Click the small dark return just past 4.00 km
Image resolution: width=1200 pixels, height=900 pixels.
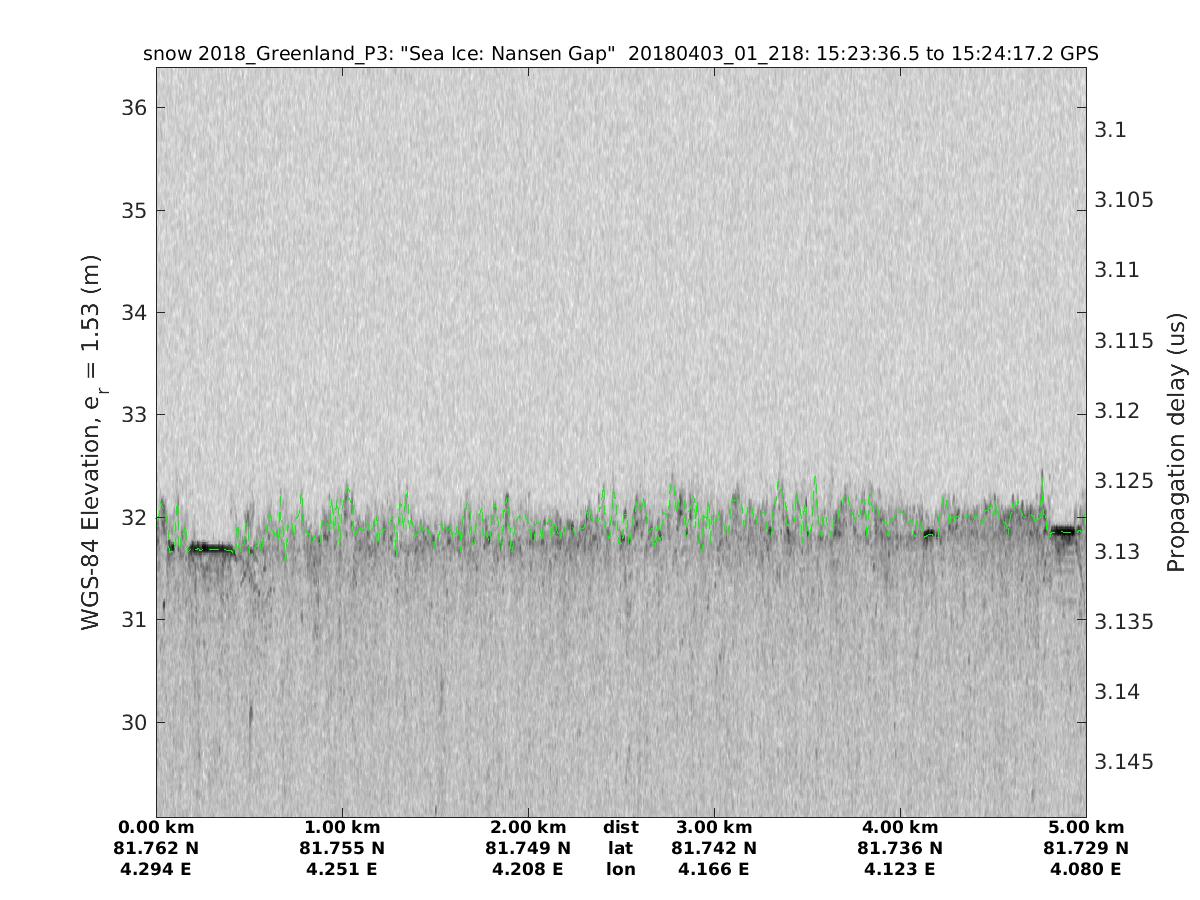(x=929, y=534)
